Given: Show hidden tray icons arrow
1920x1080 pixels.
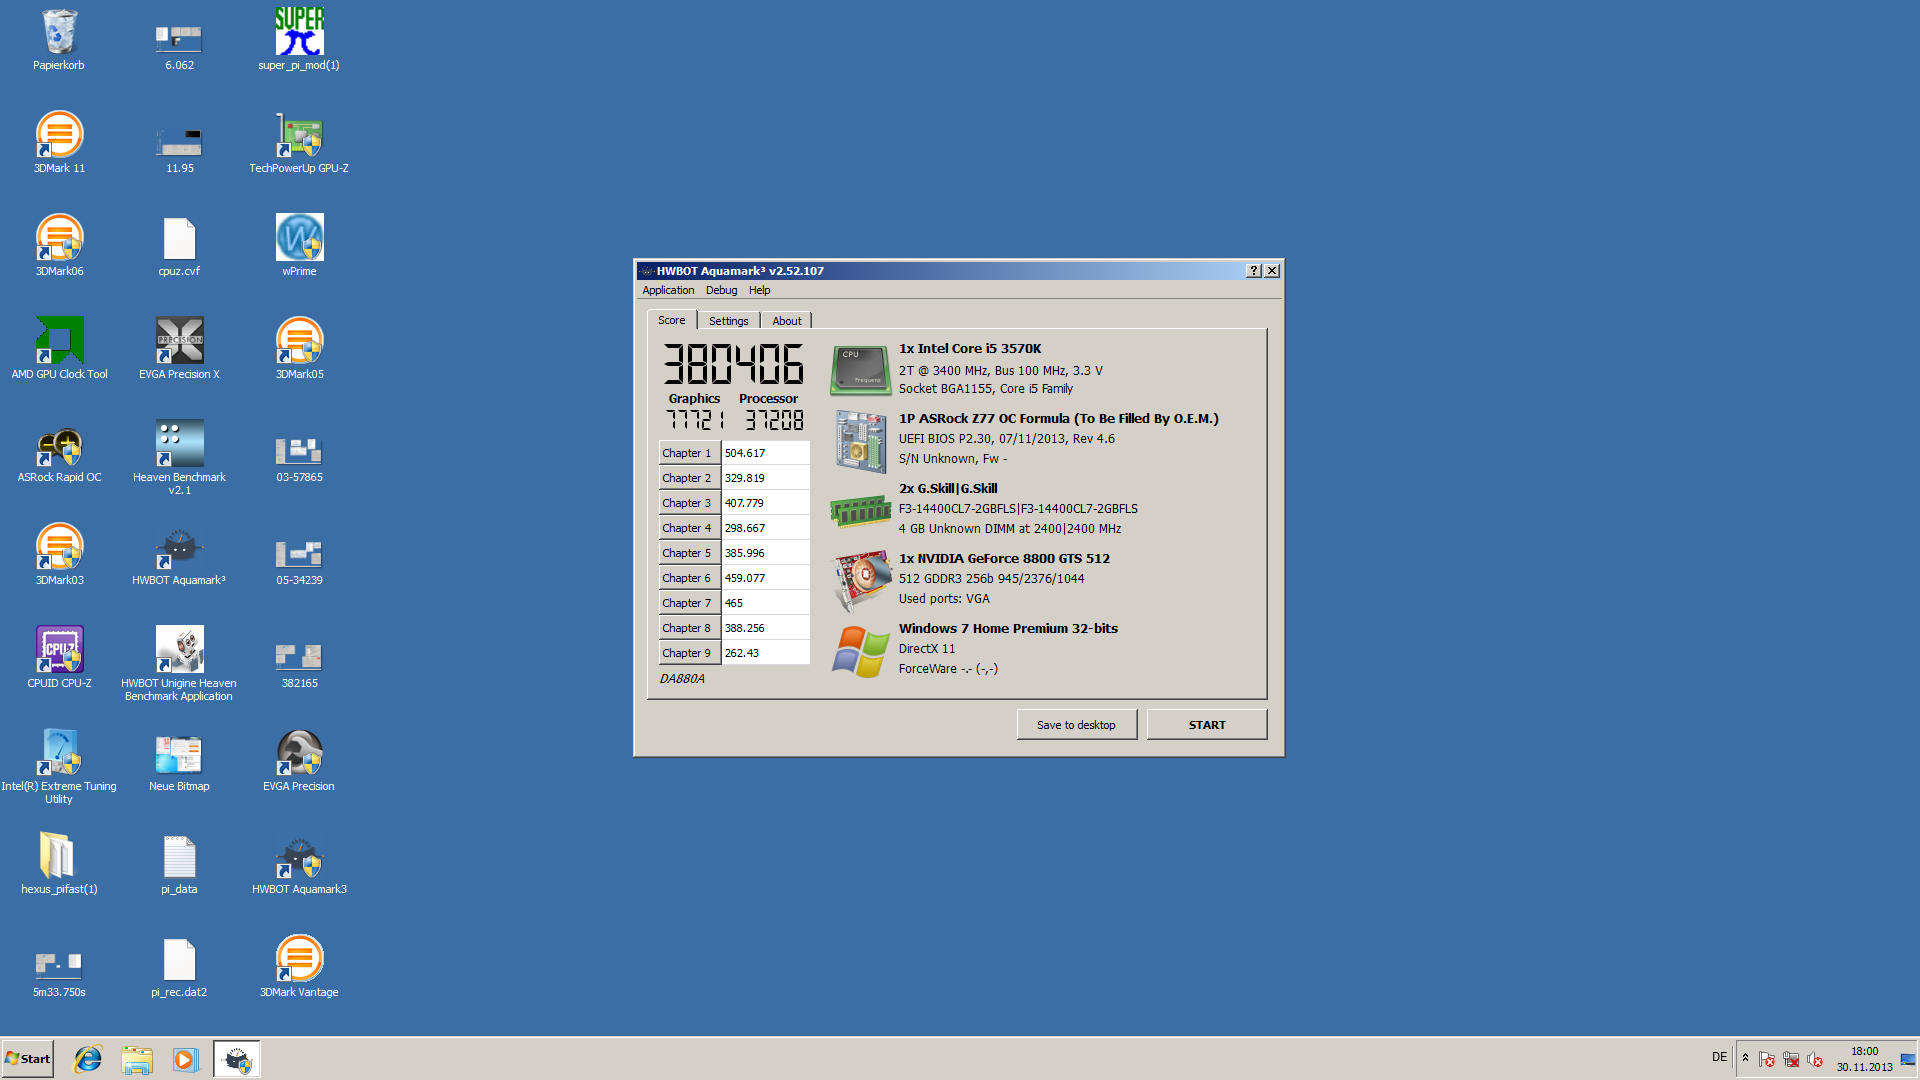Looking at the screenshot, I should 1745,1058.
